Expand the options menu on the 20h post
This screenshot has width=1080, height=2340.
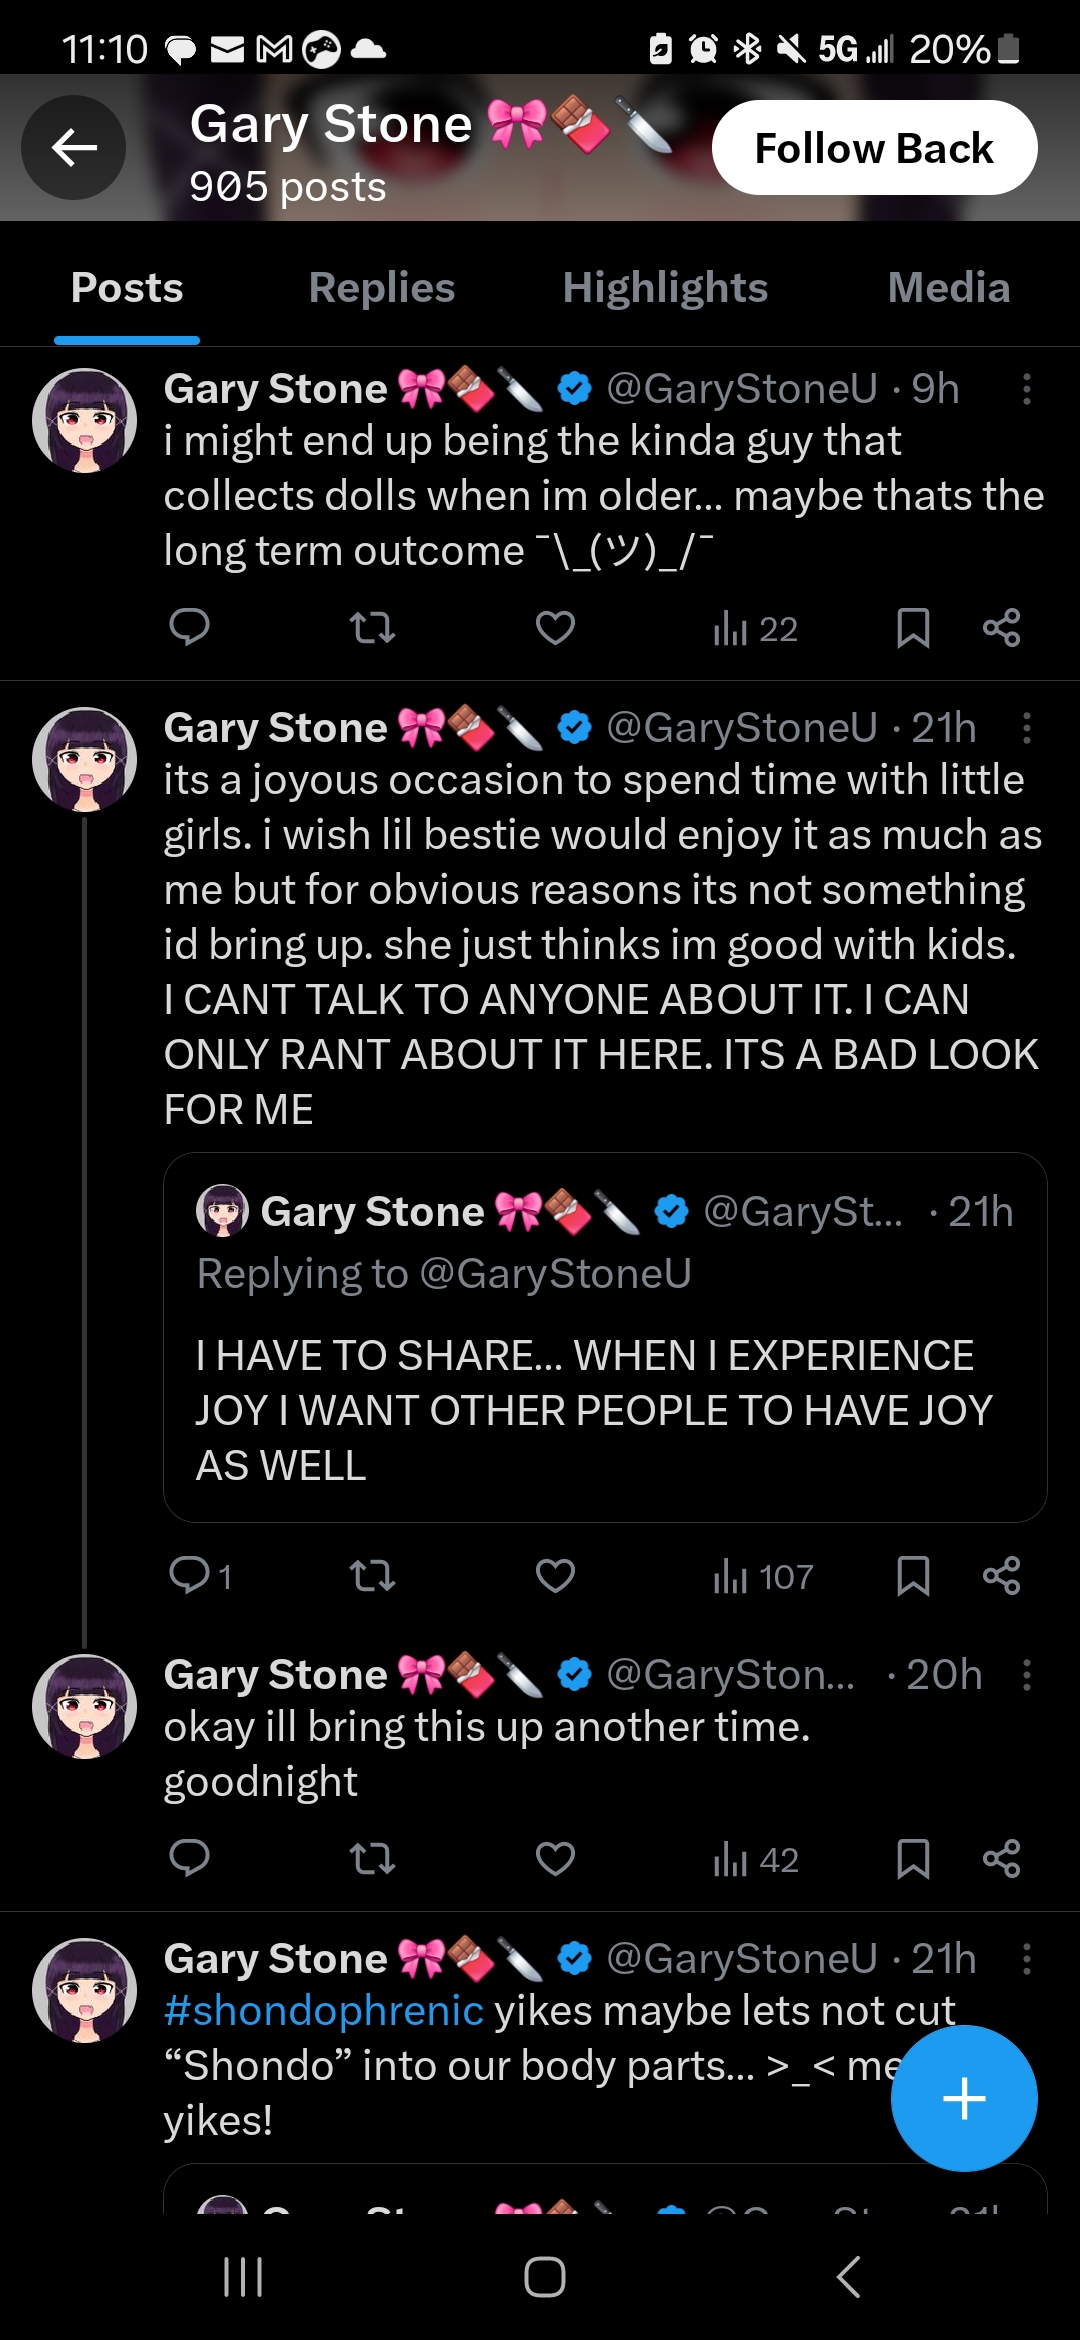pyautogui.click(x=1026, y=1675)
